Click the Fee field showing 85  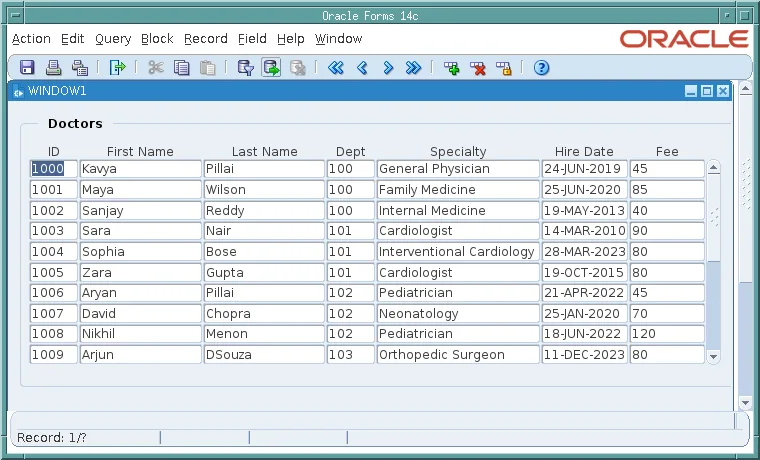tap(667, 190)
